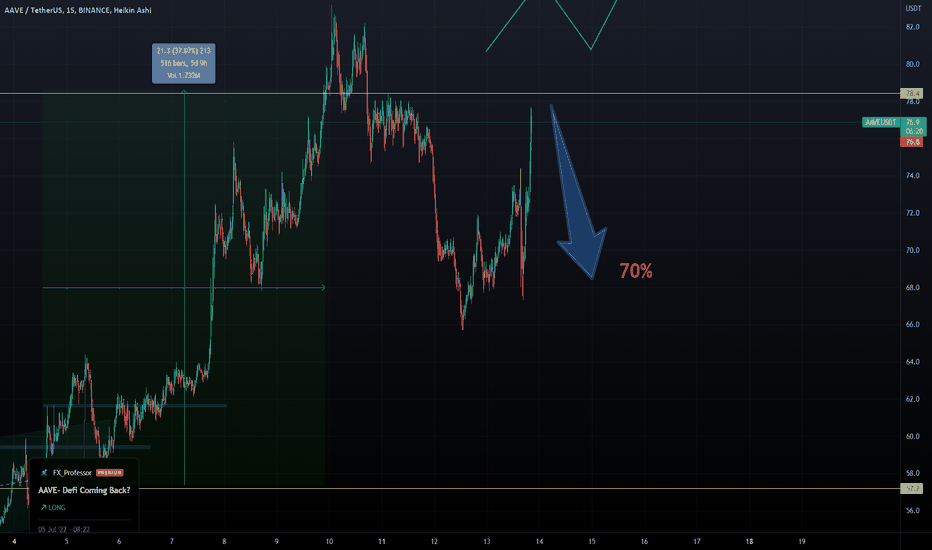Open the FX_Professor author link
932x550 pixels.
(x=72, y=473)
